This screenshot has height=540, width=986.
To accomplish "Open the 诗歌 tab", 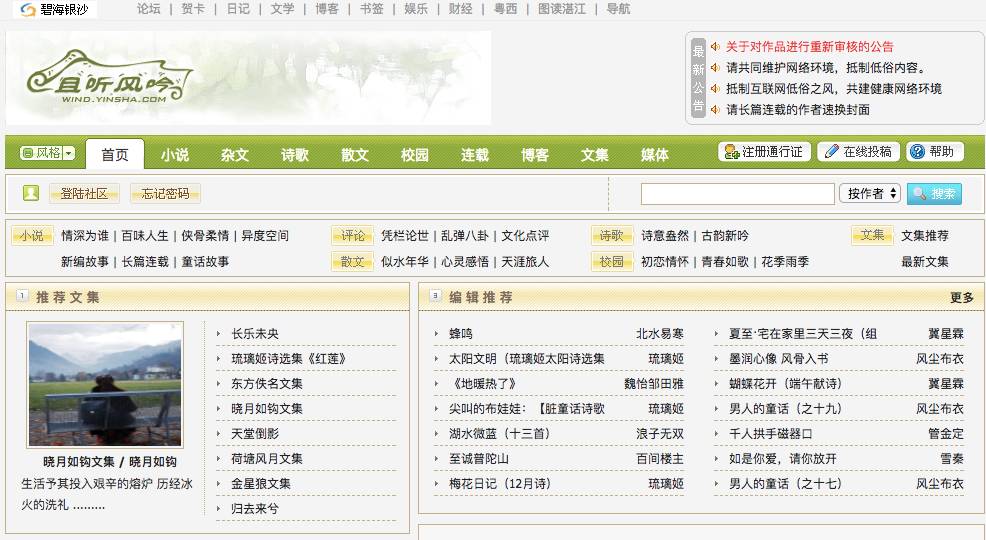I will pos(294,155).
